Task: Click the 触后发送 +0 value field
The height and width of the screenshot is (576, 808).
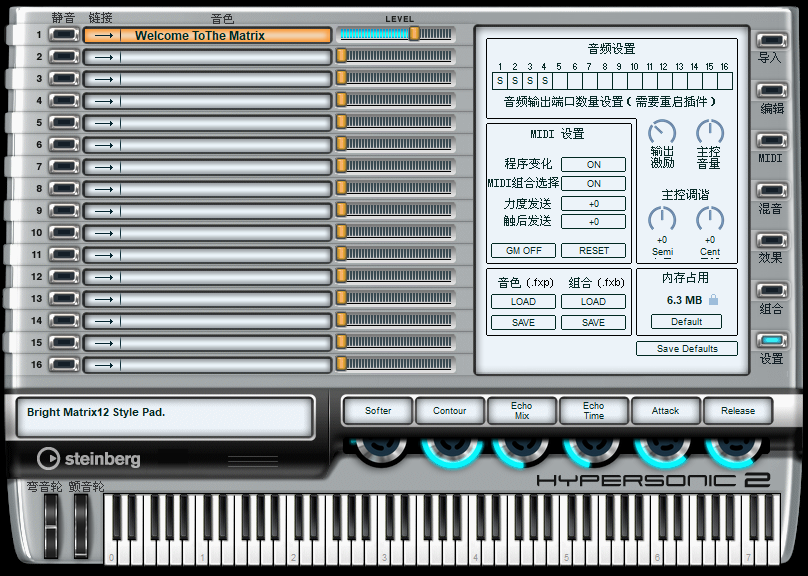Action: (593, 222)
